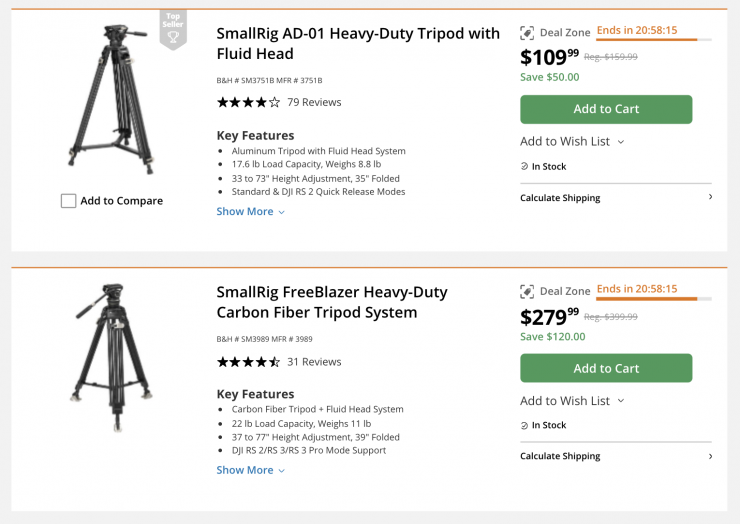The width and height of the screenshot is (740, 524).
Task: Click In Stock icon for SmallRig AD-01
Action: click(x=524, y=166)
